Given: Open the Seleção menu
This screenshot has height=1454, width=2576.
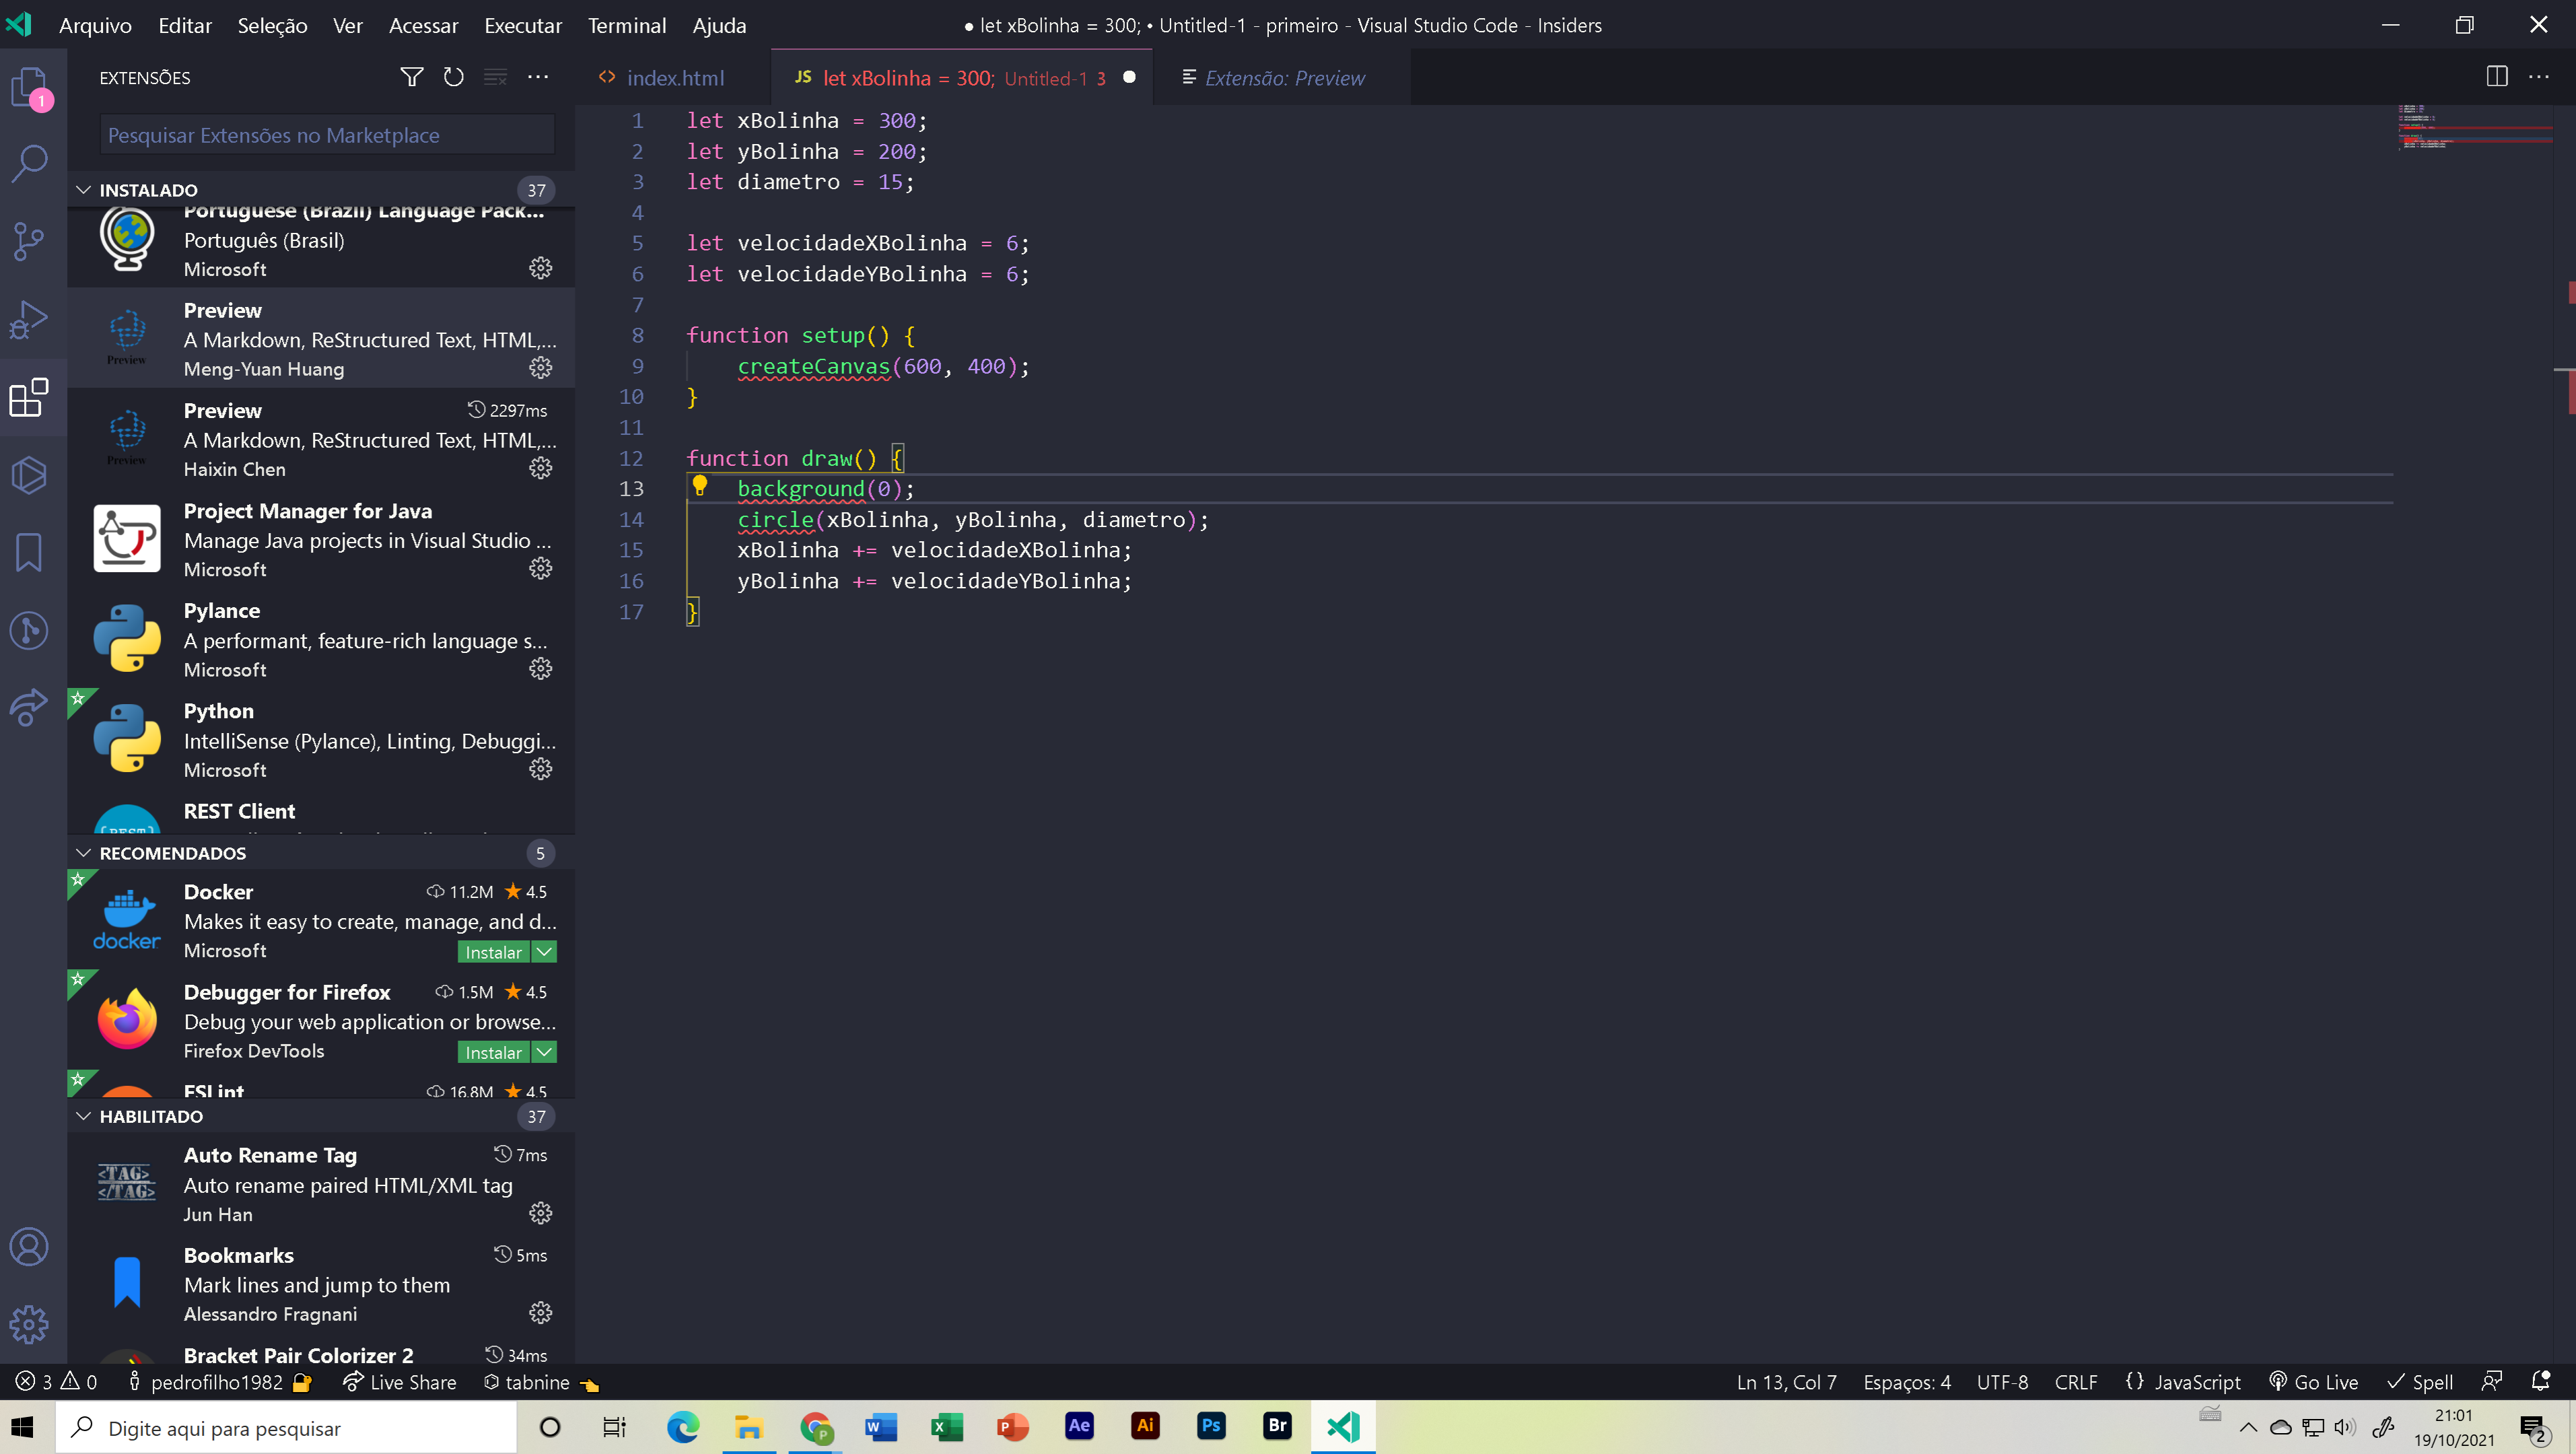Looking at the screenshot, I should coord(272,25).
